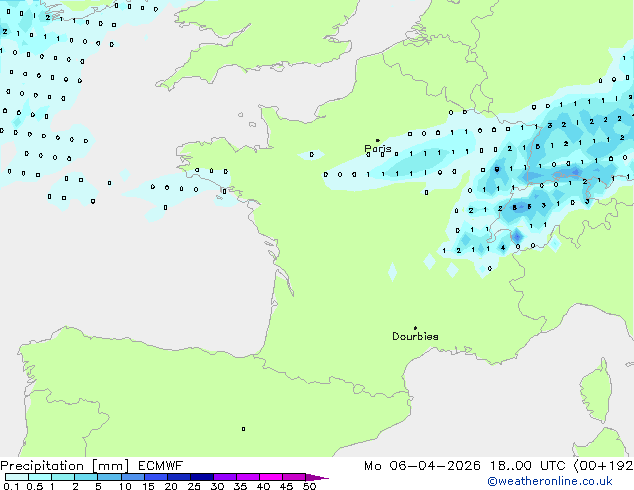Select the 5–10 mm legend swatch
634x490 pixels.
coord(109,477)
